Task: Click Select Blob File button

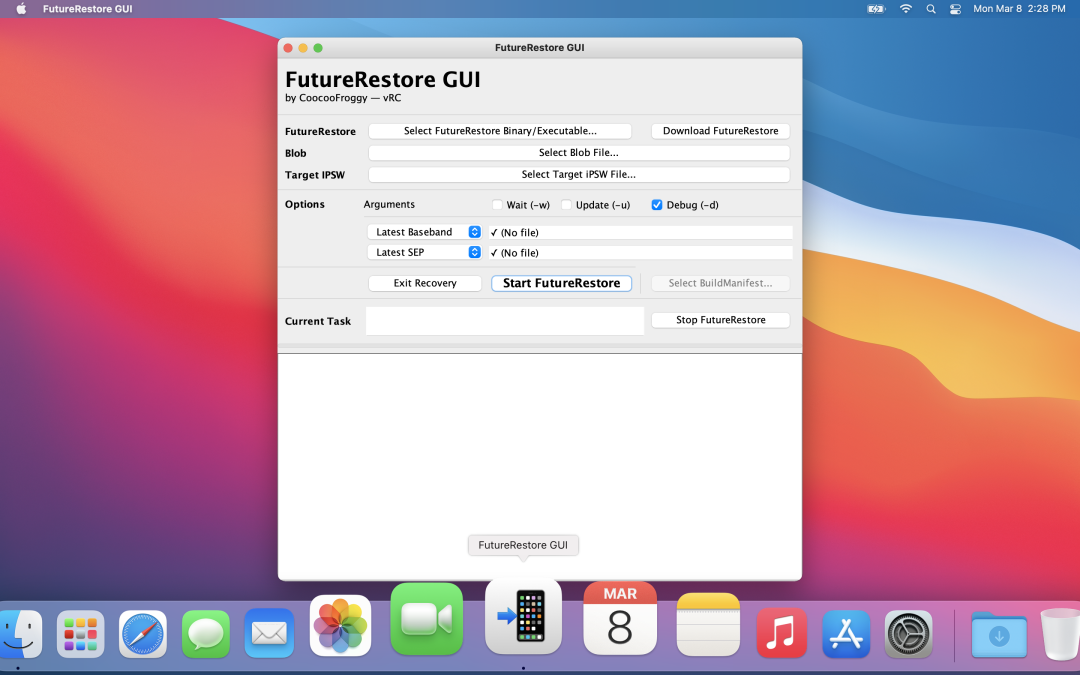Action: point(579,153)
